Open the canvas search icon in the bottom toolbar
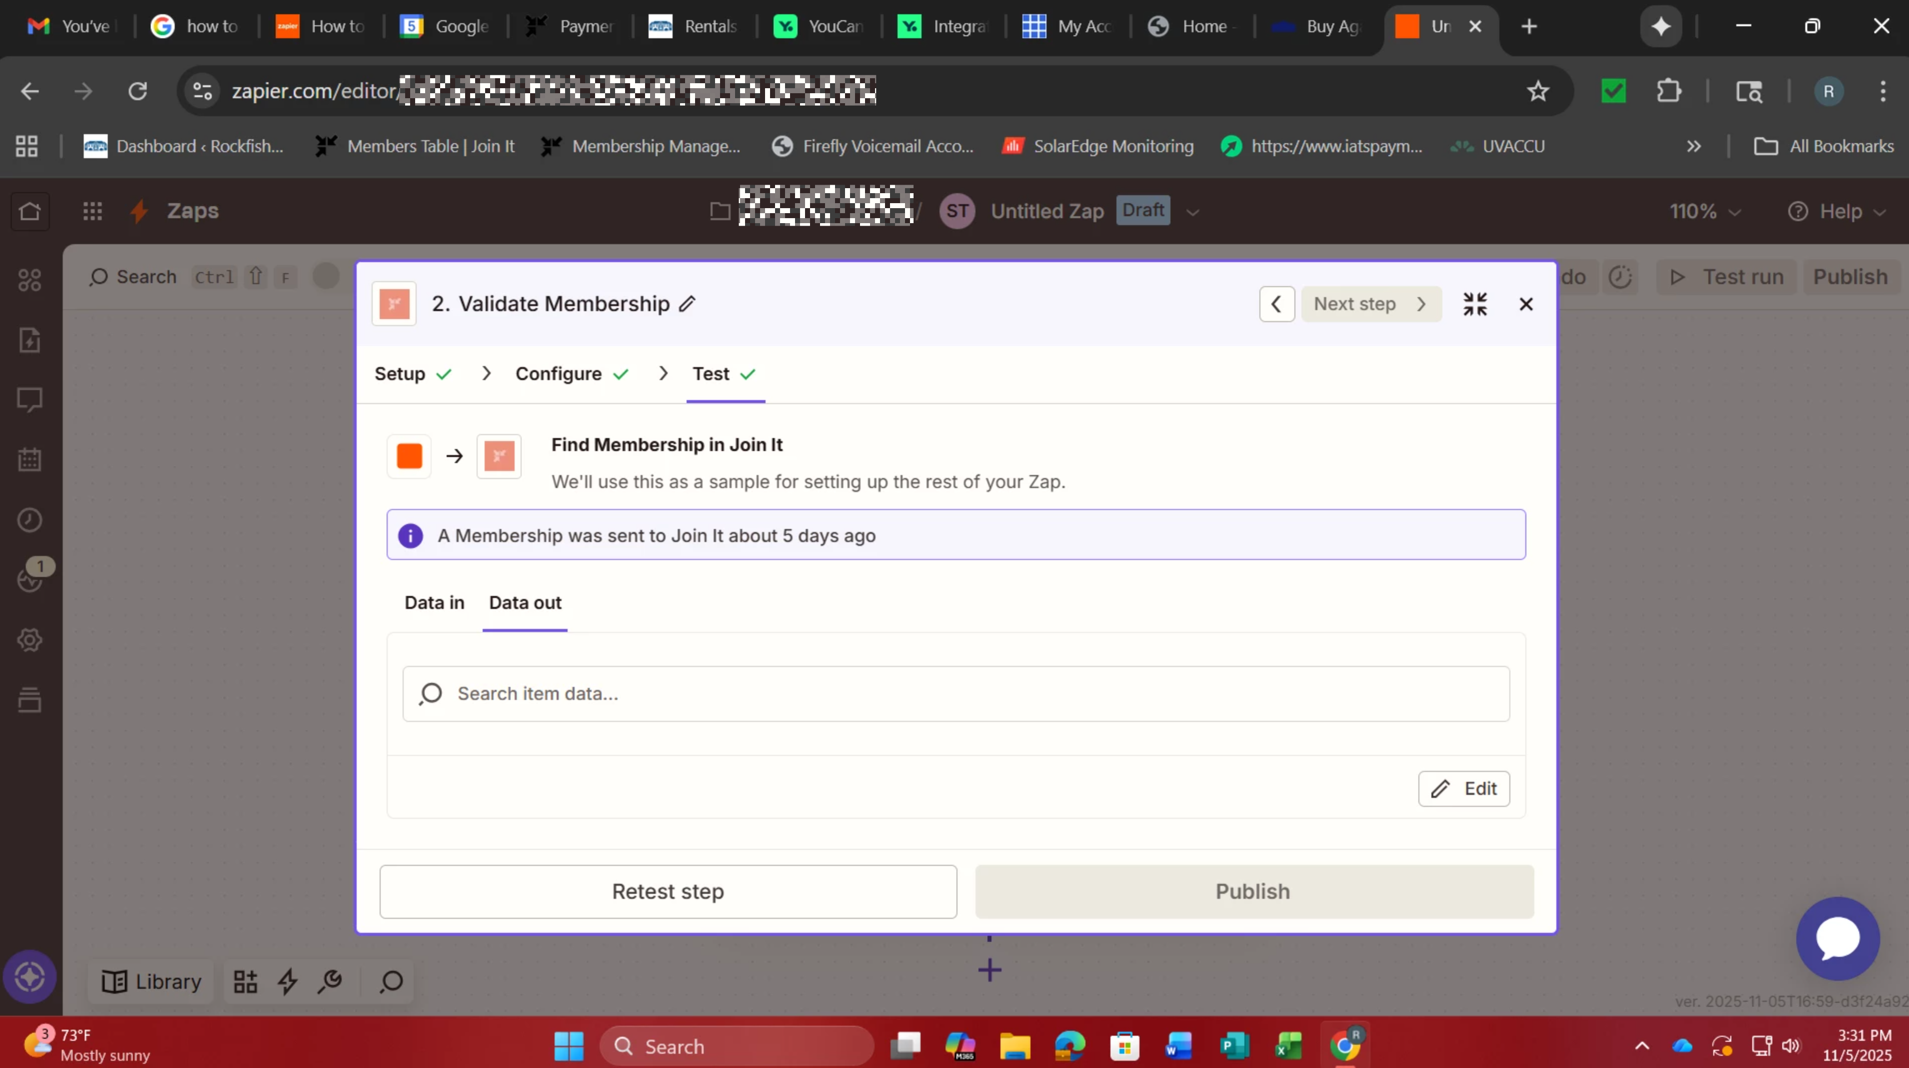The image size is (1909, 1068). click(390, 982)
